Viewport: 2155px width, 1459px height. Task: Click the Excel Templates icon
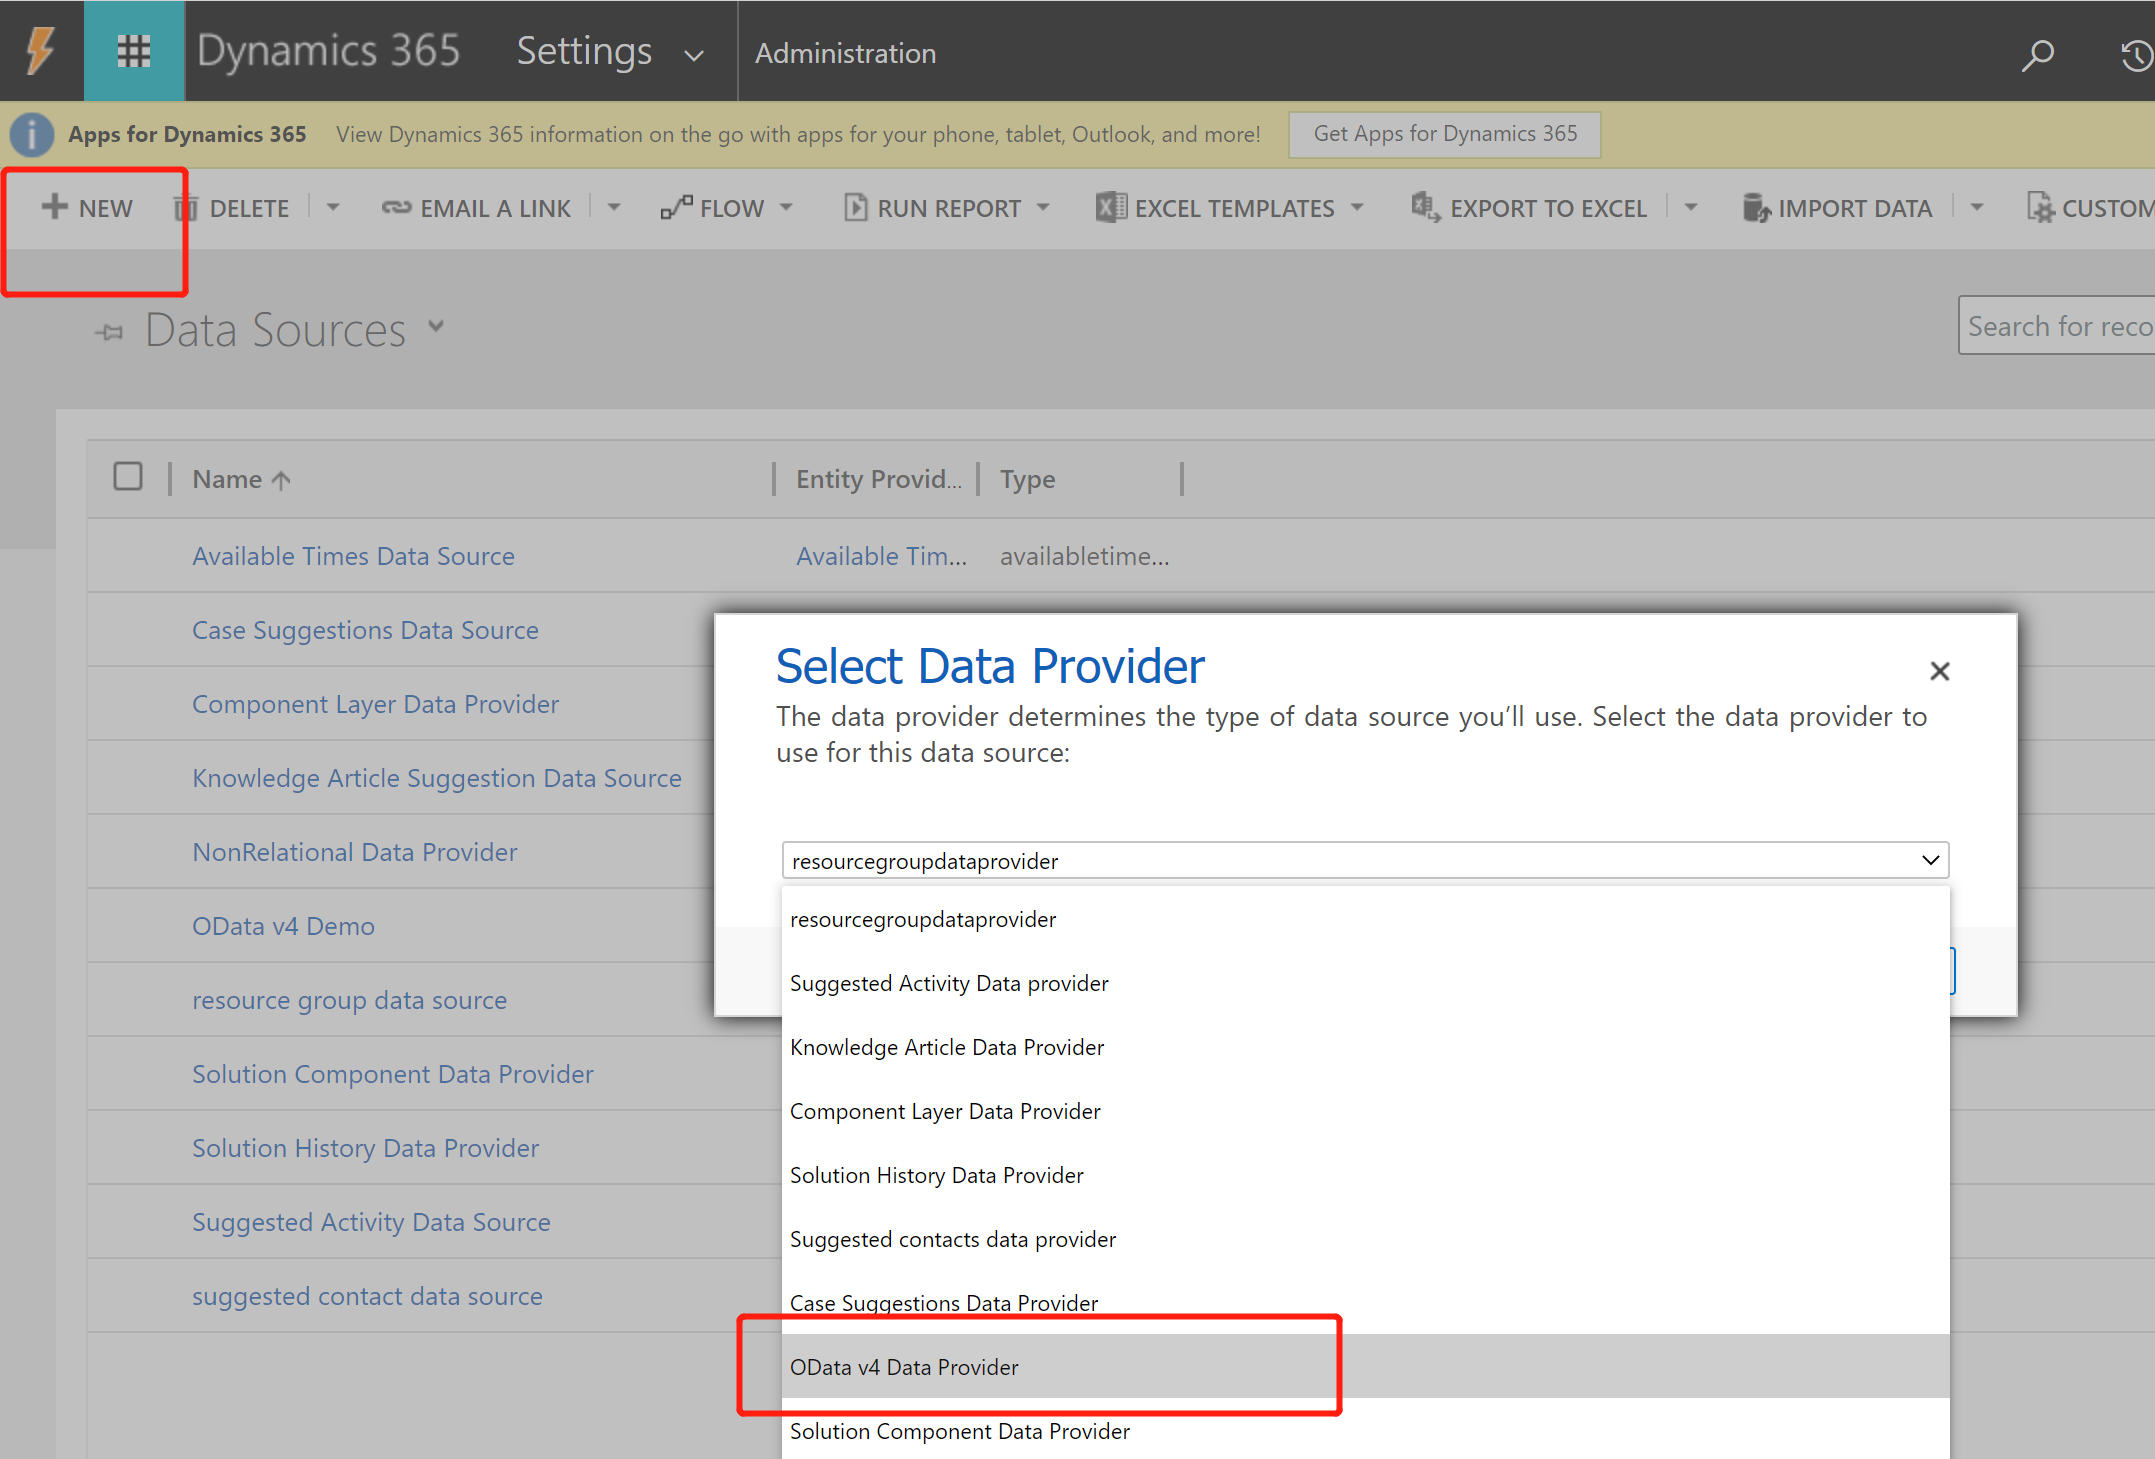(1110, 207)
